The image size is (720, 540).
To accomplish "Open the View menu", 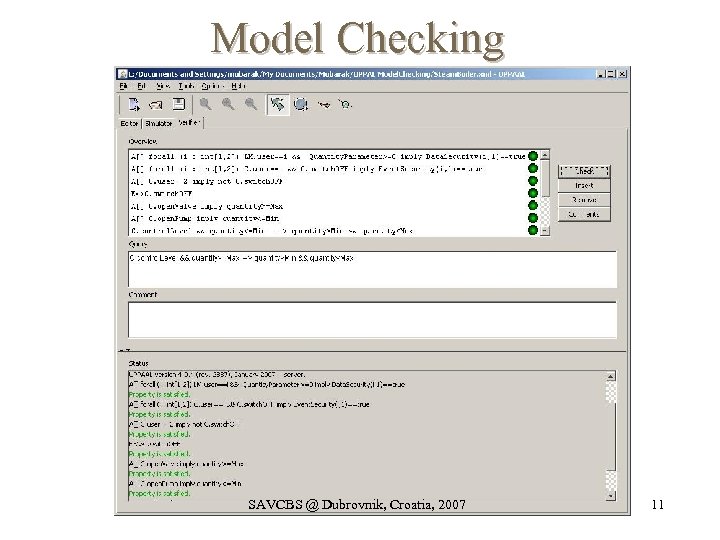I will (163, 86).
